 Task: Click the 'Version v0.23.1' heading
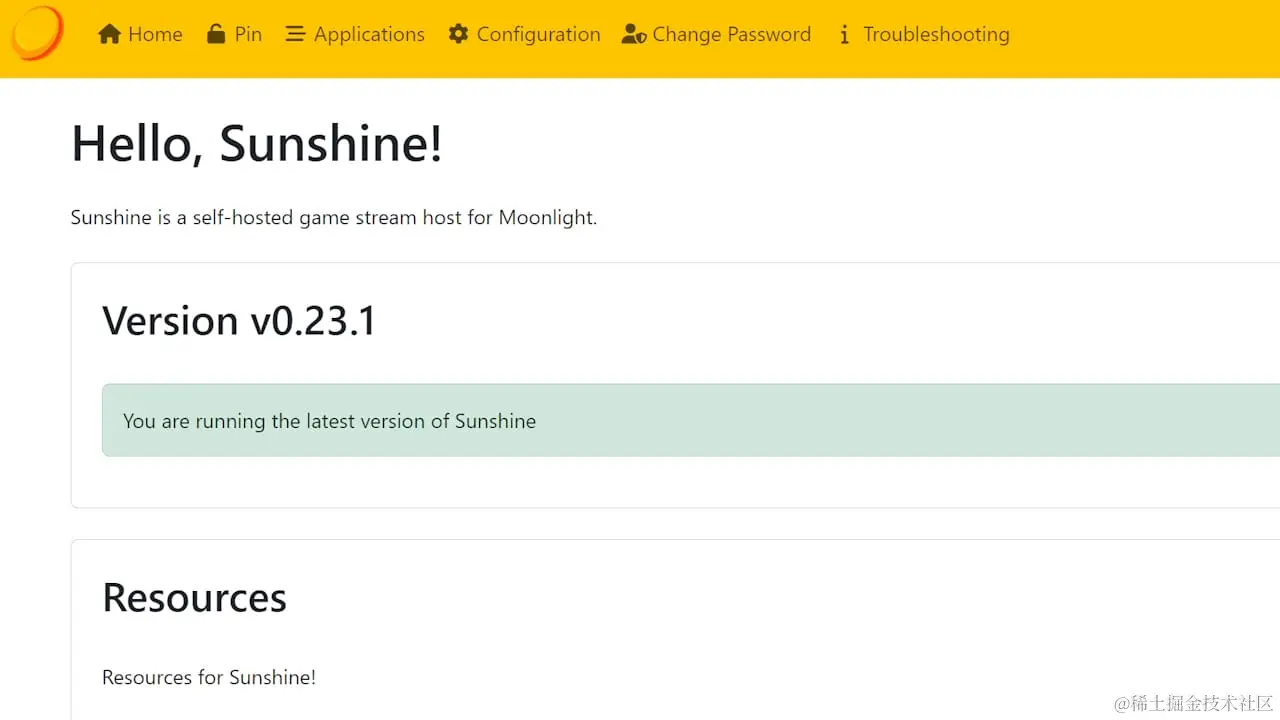[239, 321]
